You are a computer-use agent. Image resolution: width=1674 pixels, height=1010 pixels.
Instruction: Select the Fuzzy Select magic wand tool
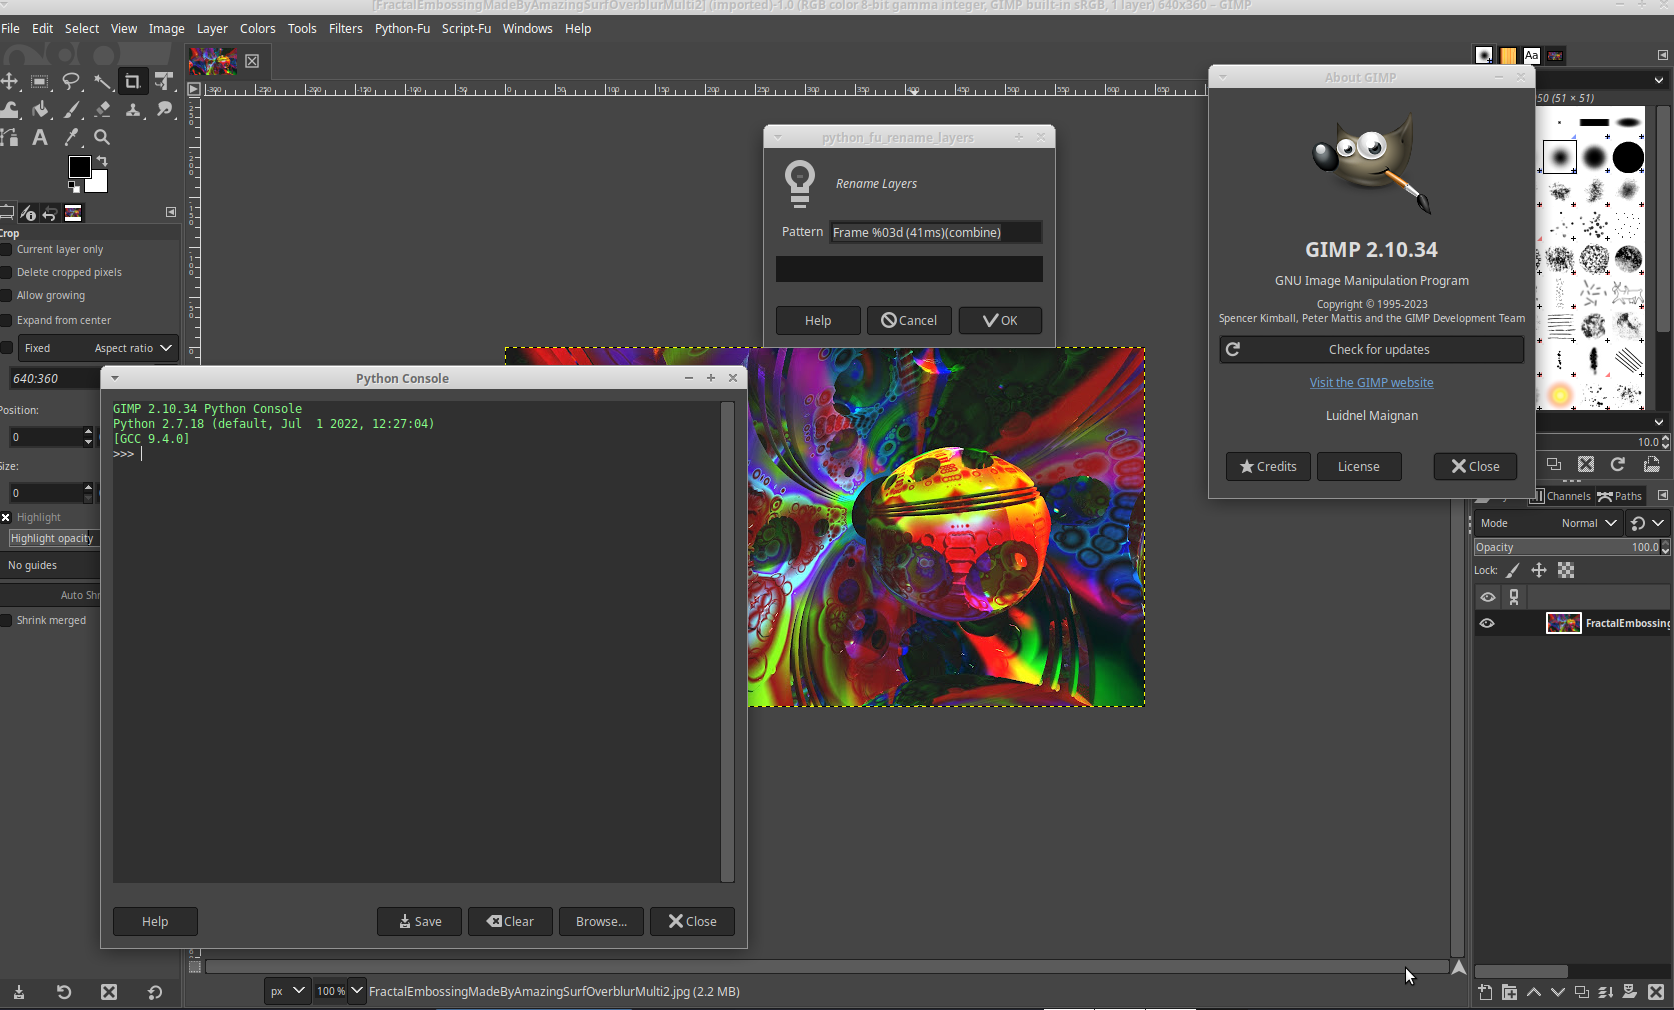[x=102, y=82]
